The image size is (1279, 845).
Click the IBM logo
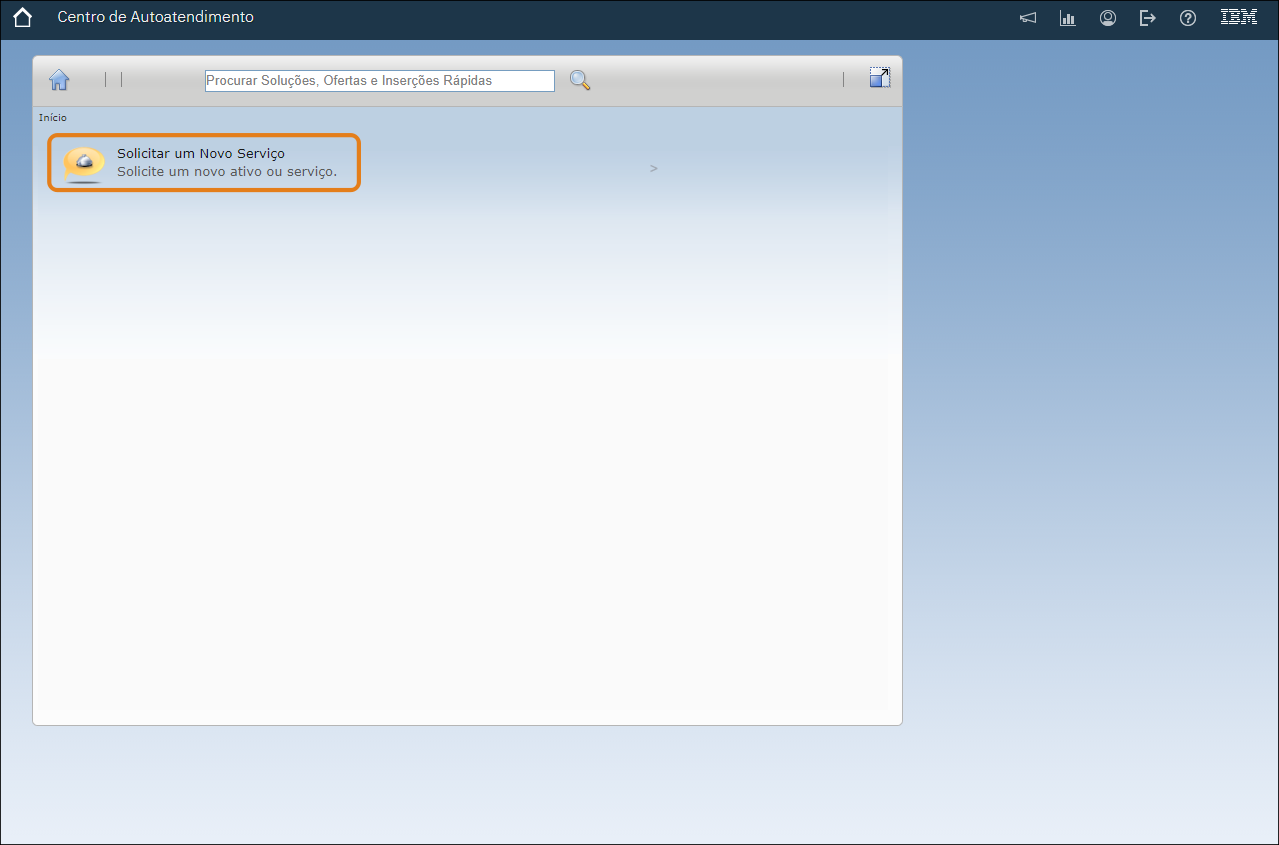click(x=1239, y=17)
